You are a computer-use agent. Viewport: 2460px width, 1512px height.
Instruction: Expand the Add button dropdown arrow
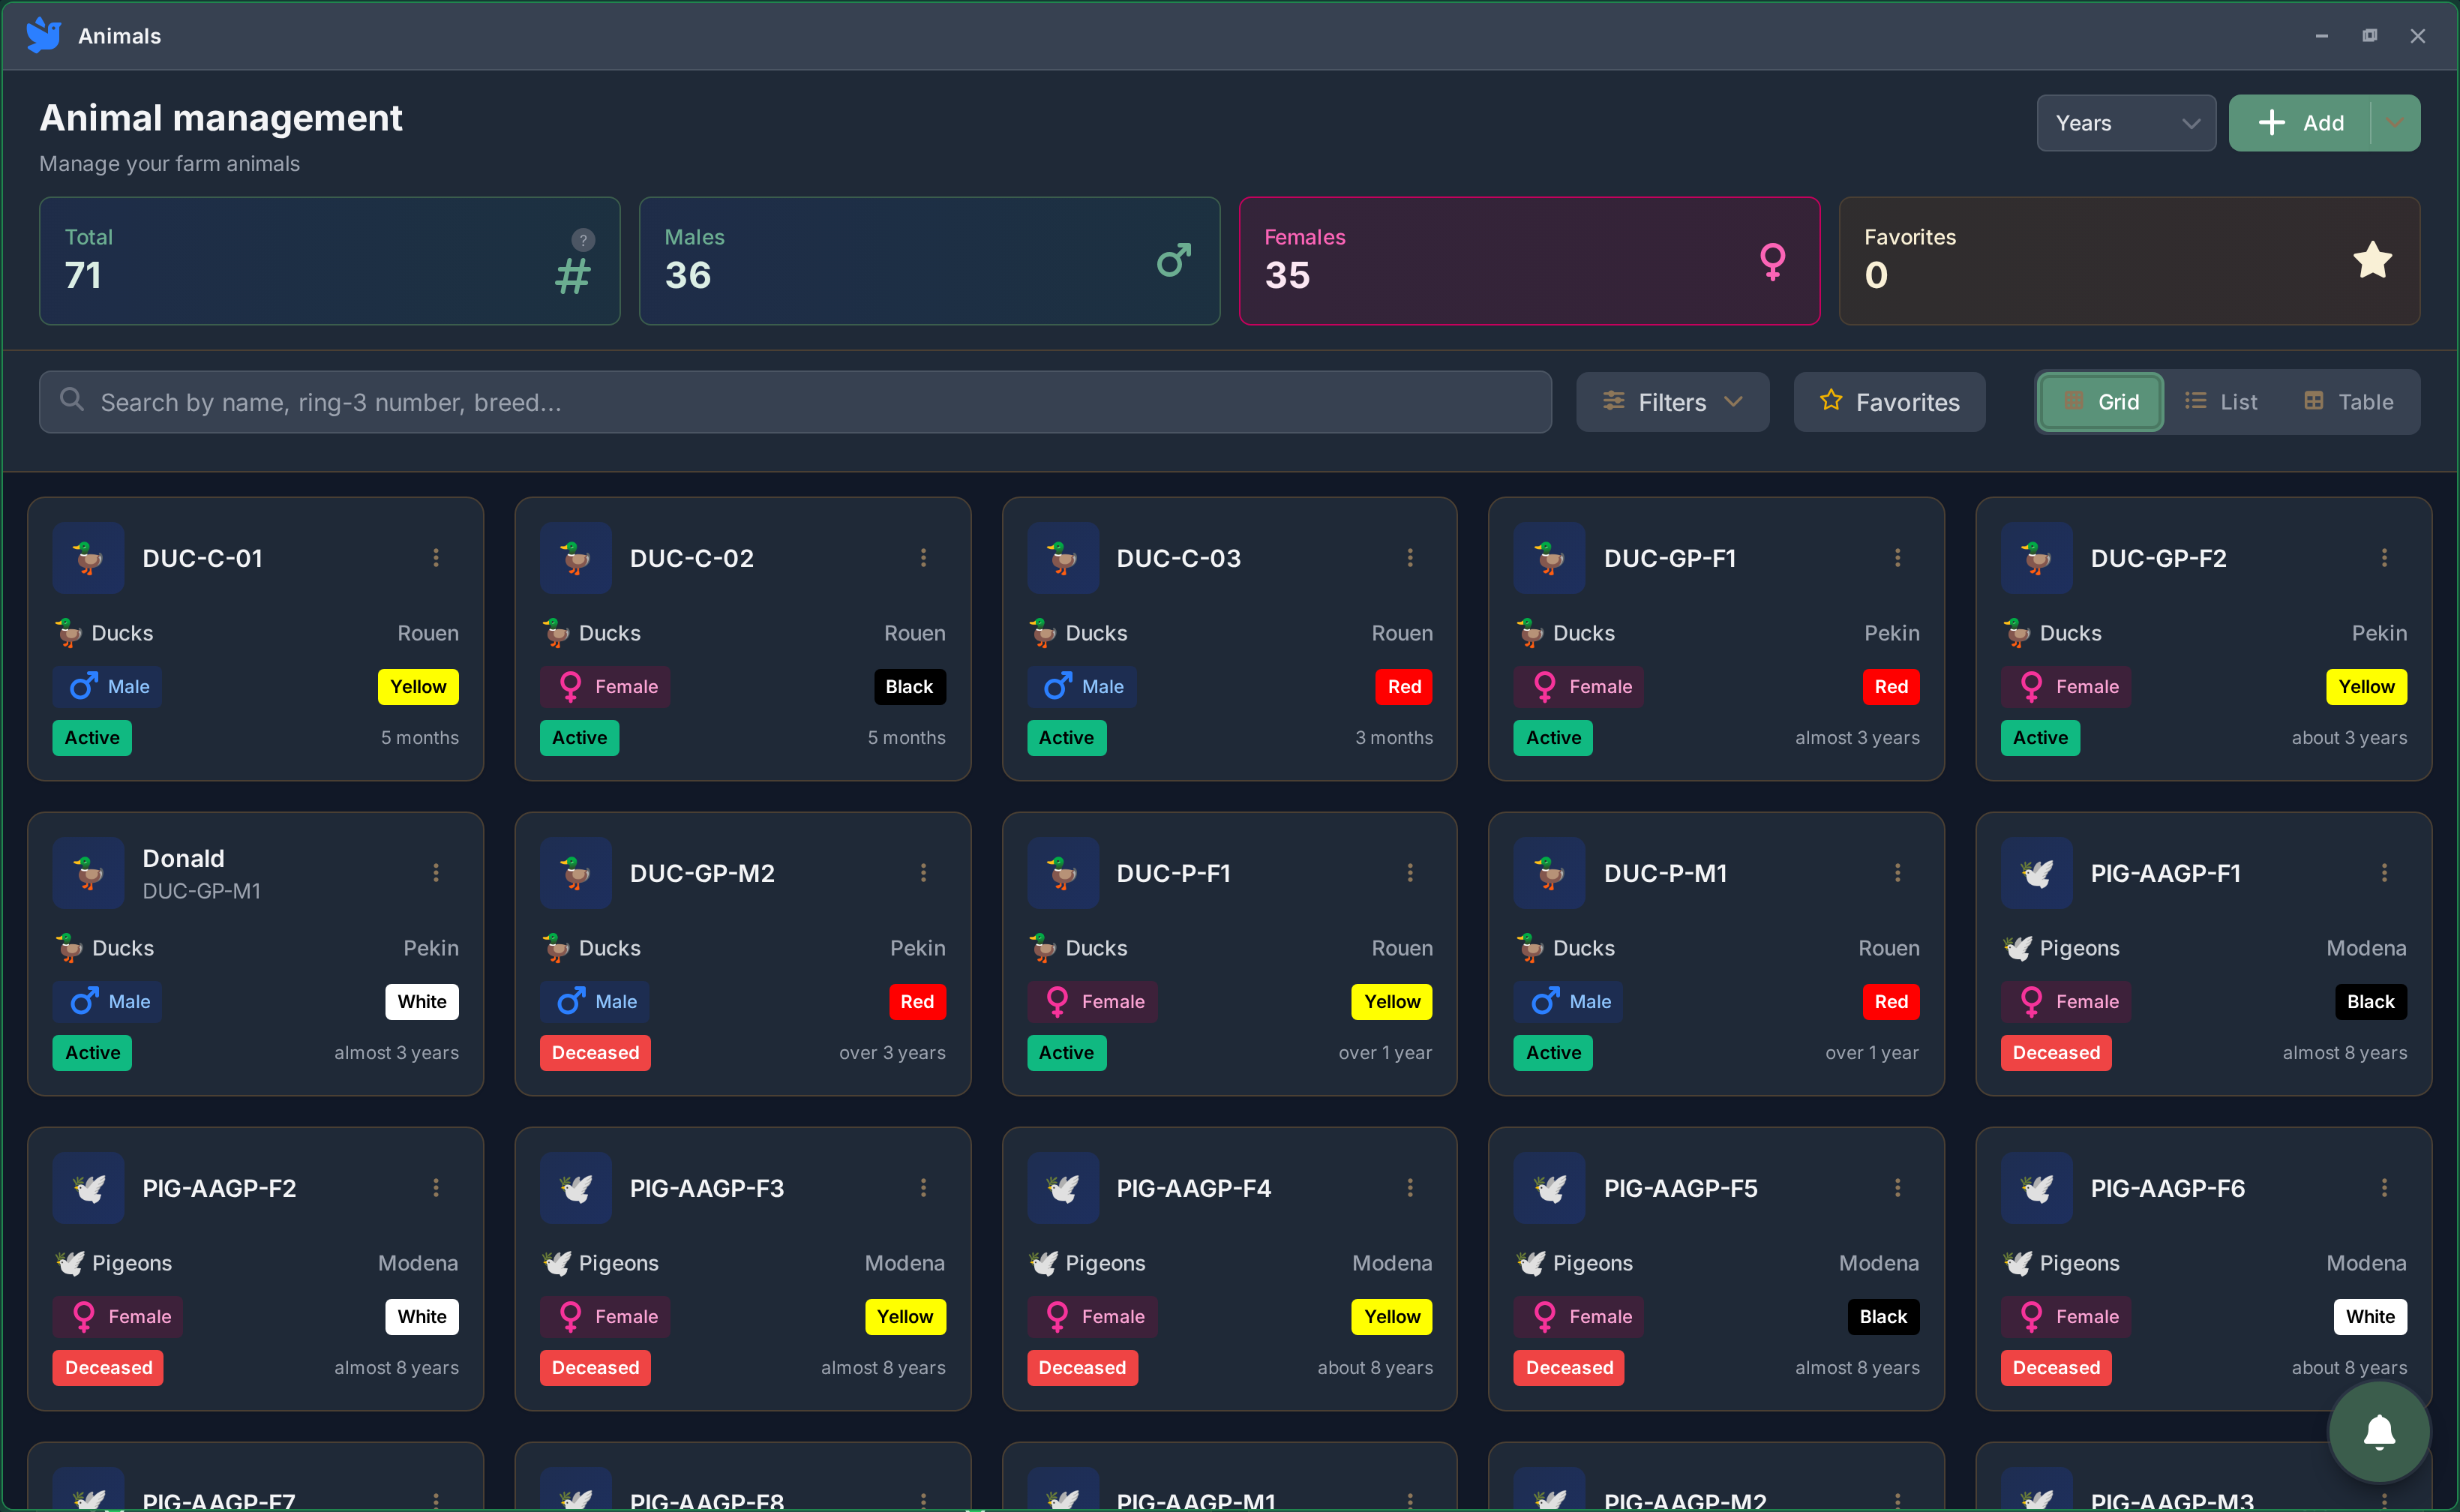coord(2395,123)
